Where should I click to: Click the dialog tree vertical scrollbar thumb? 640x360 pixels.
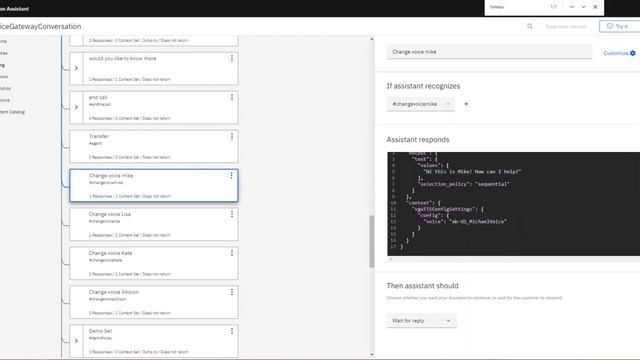coord(371,241)
